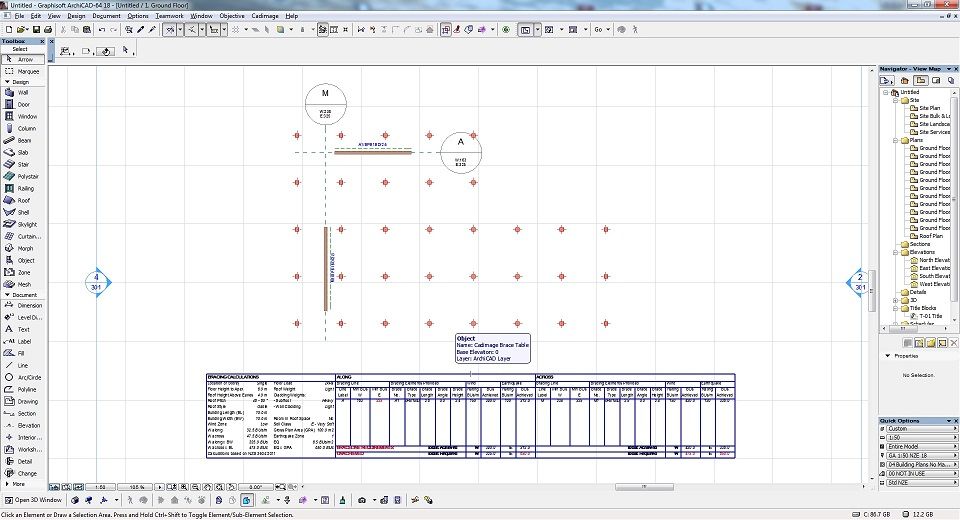
Task: Collapse the Properties section in Navigator
Action: 888,356
